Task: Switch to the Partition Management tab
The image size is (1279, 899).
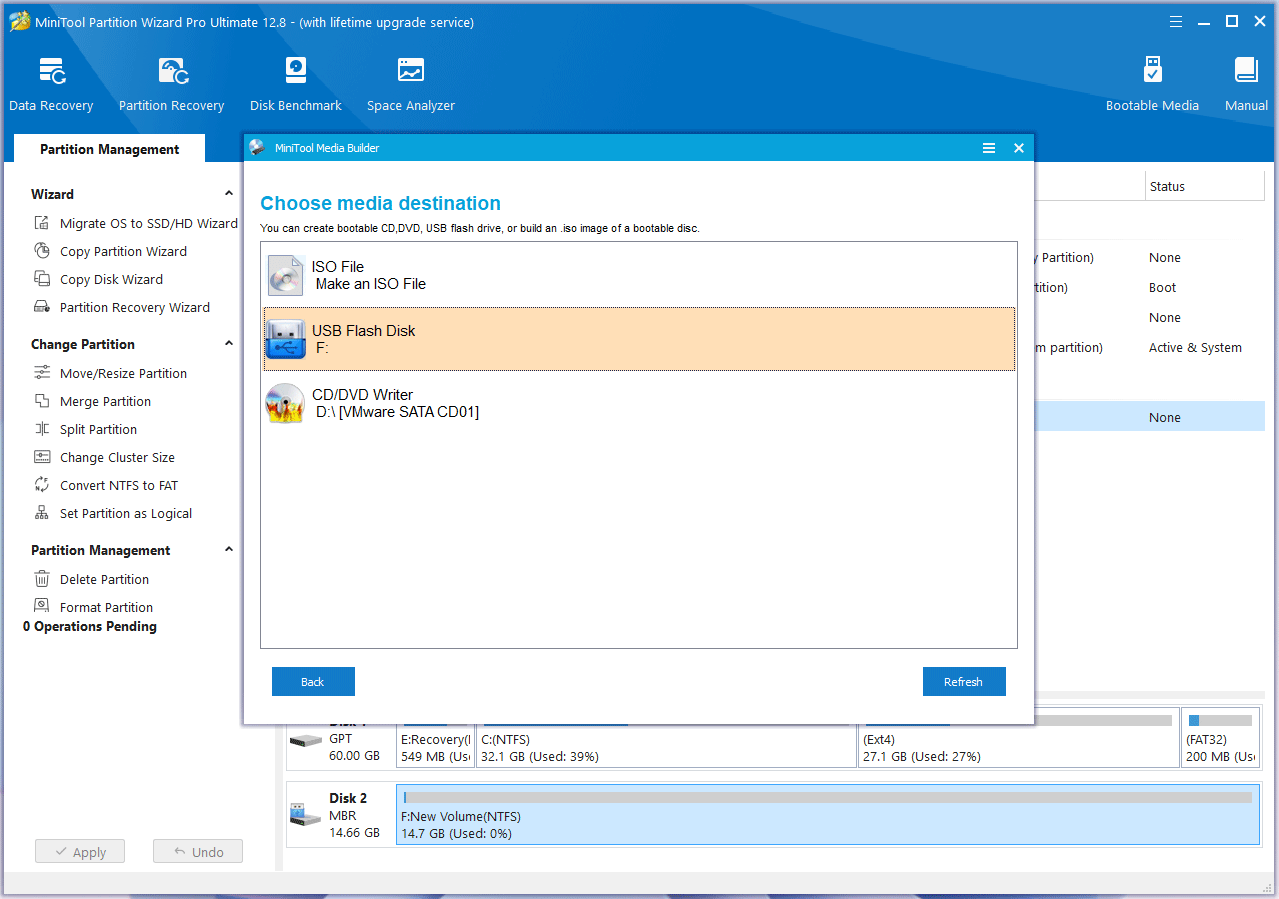Action: [110, 149]
